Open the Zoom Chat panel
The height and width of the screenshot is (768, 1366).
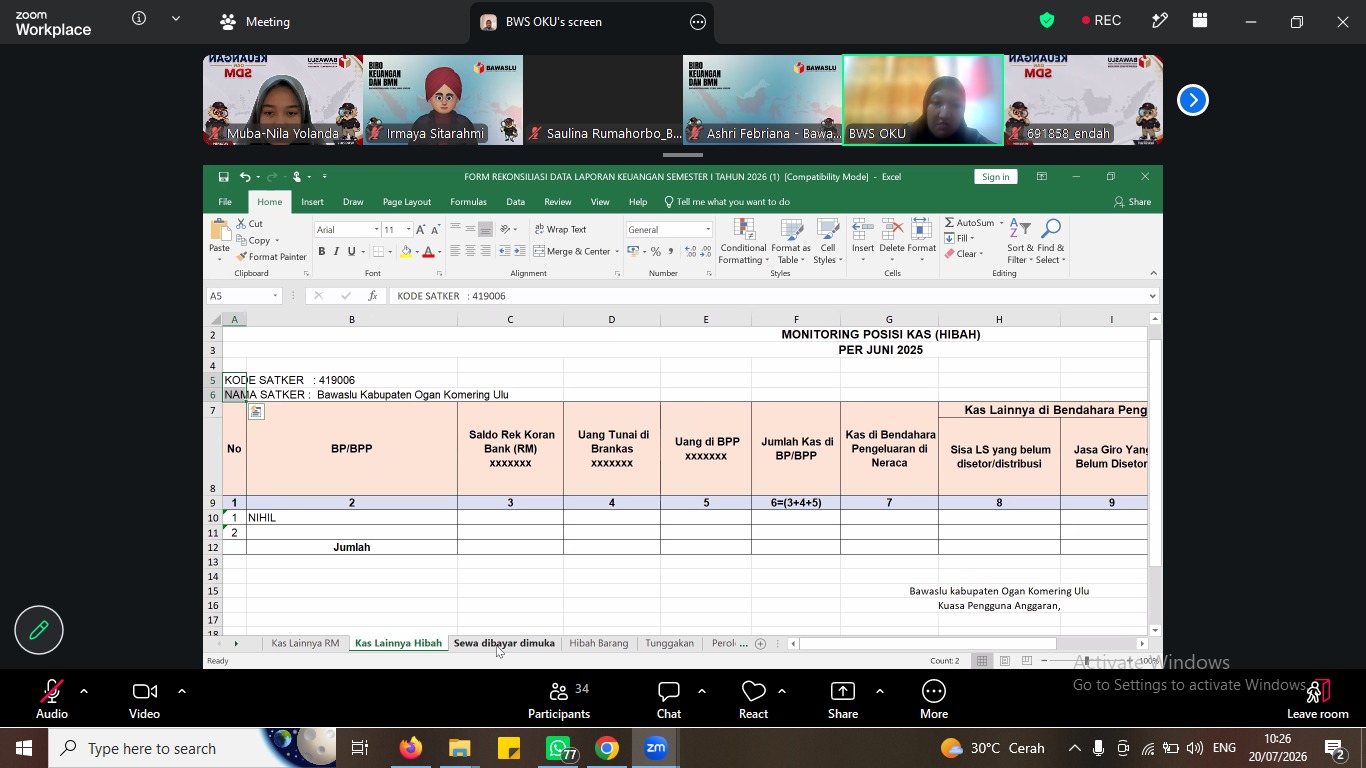(x=669, y=700)
